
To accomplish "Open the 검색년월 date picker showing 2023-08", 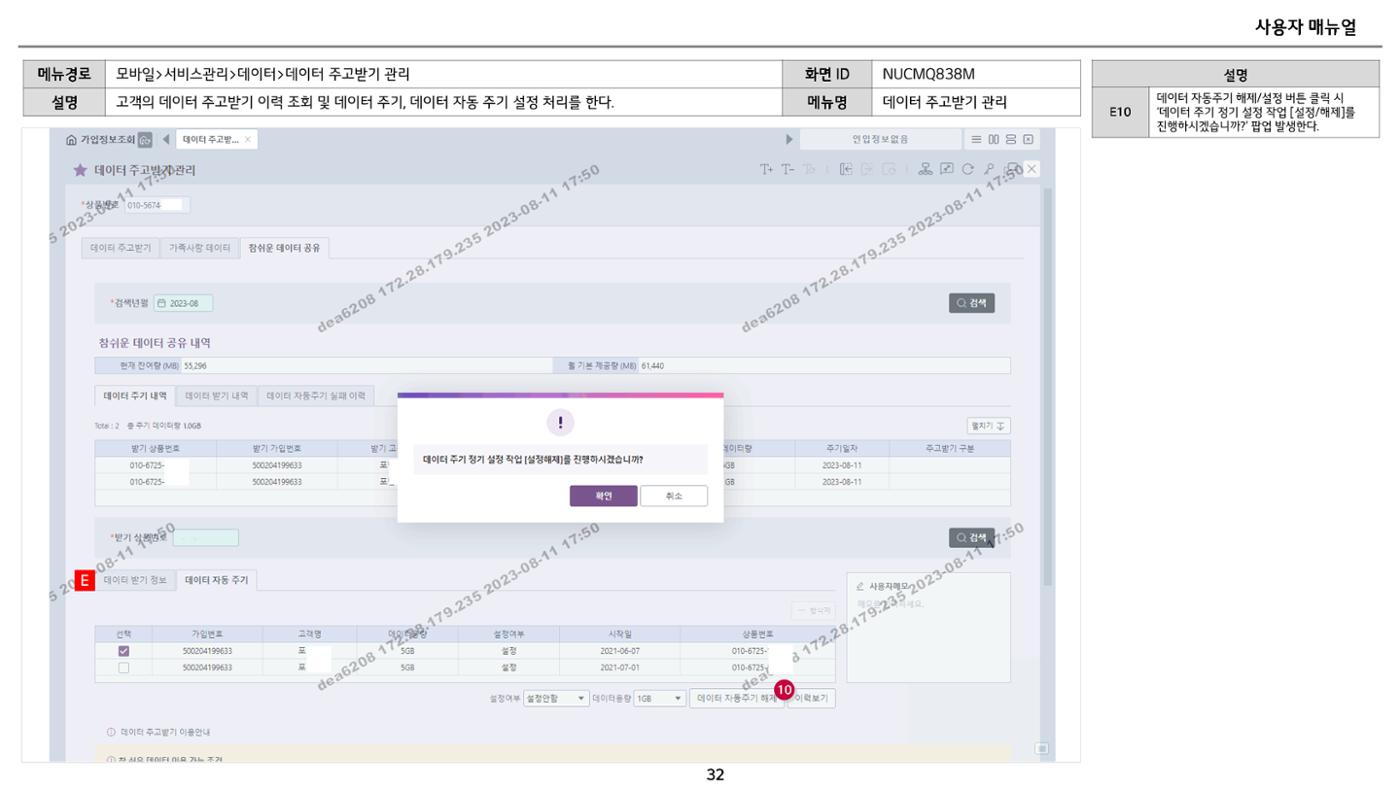I will [x=183, y=303].
